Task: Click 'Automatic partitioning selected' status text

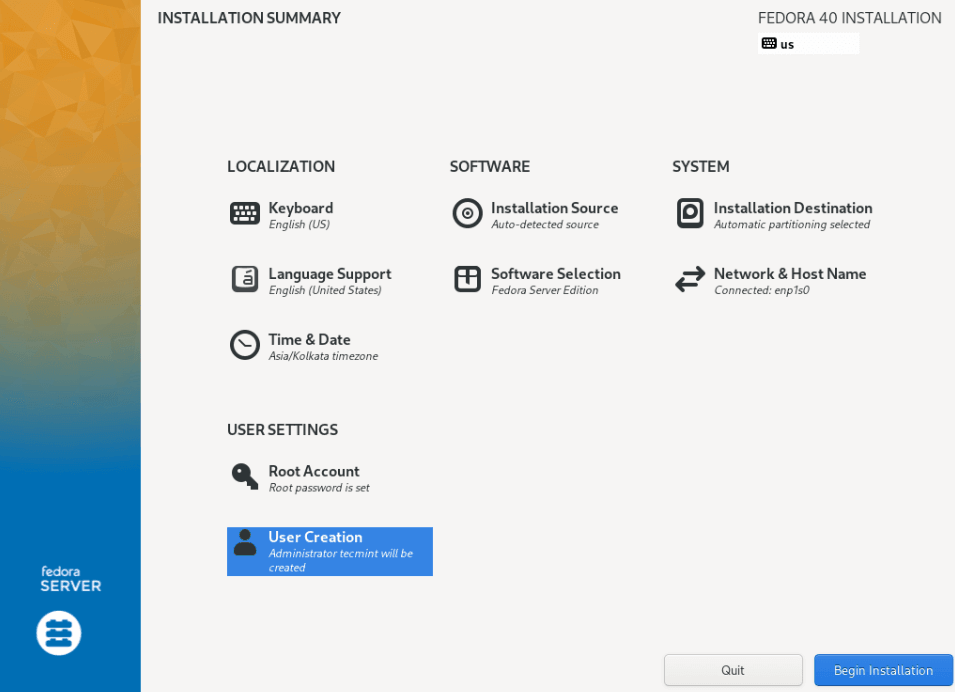Action: coord(792,224)
